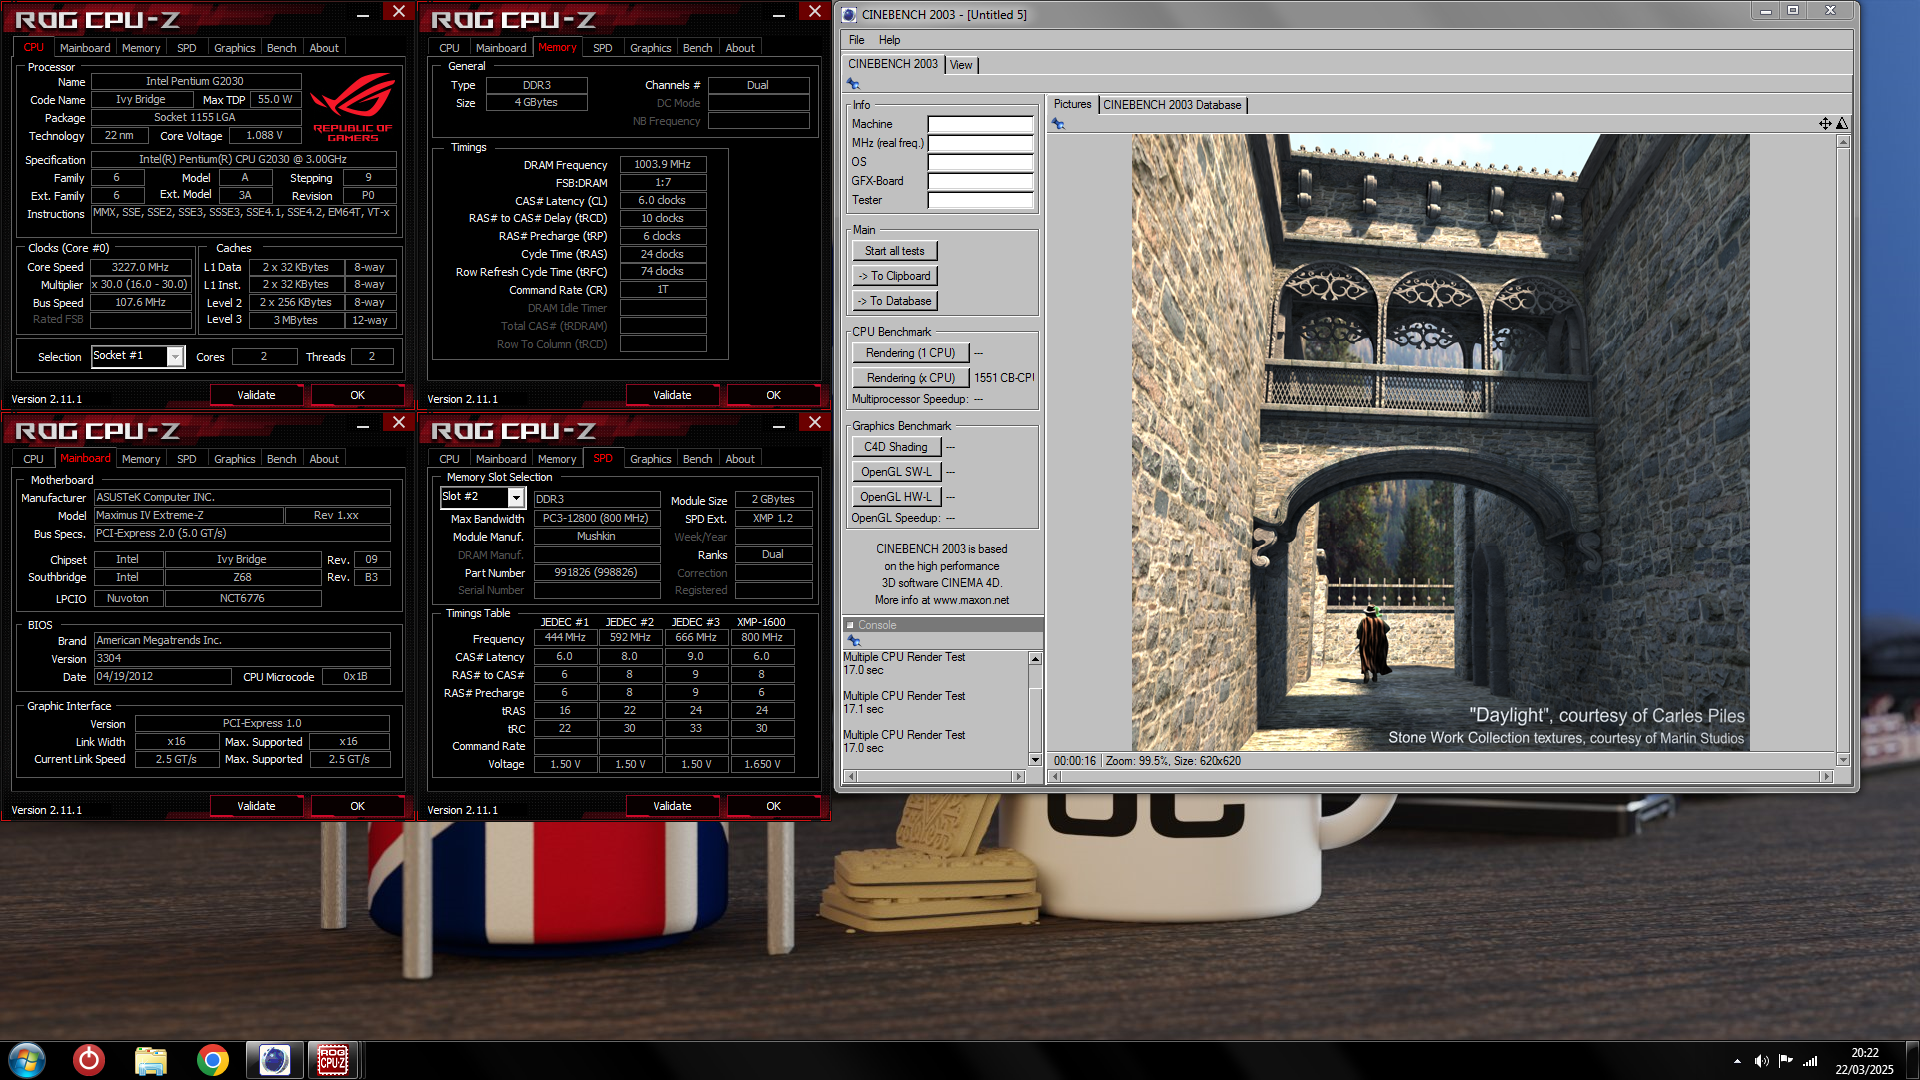Switch to the View tab in CINEBENCH
Image resolution: width=1920 pixels, height=1080 pixels.
click(961, 65)
